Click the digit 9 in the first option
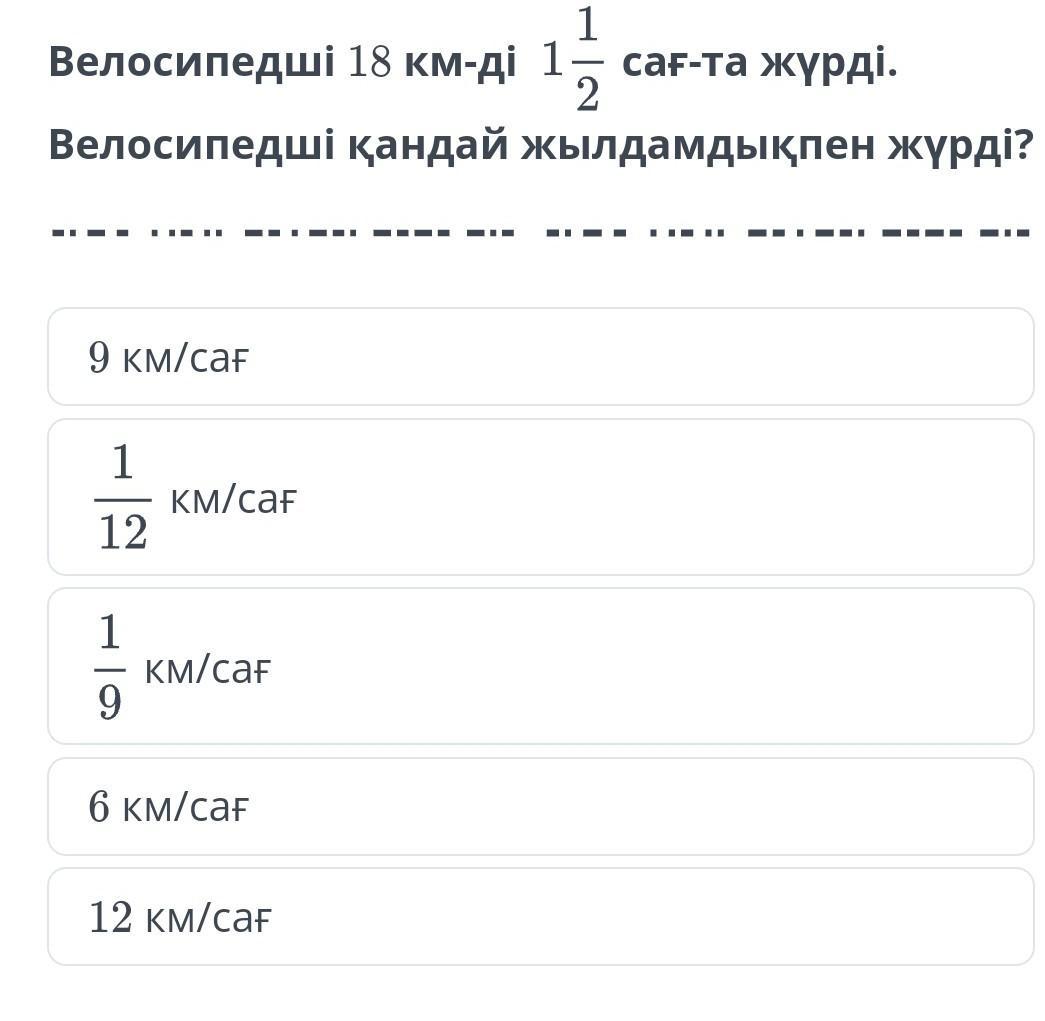The image size is (1045, 1021). coord(99,358)
